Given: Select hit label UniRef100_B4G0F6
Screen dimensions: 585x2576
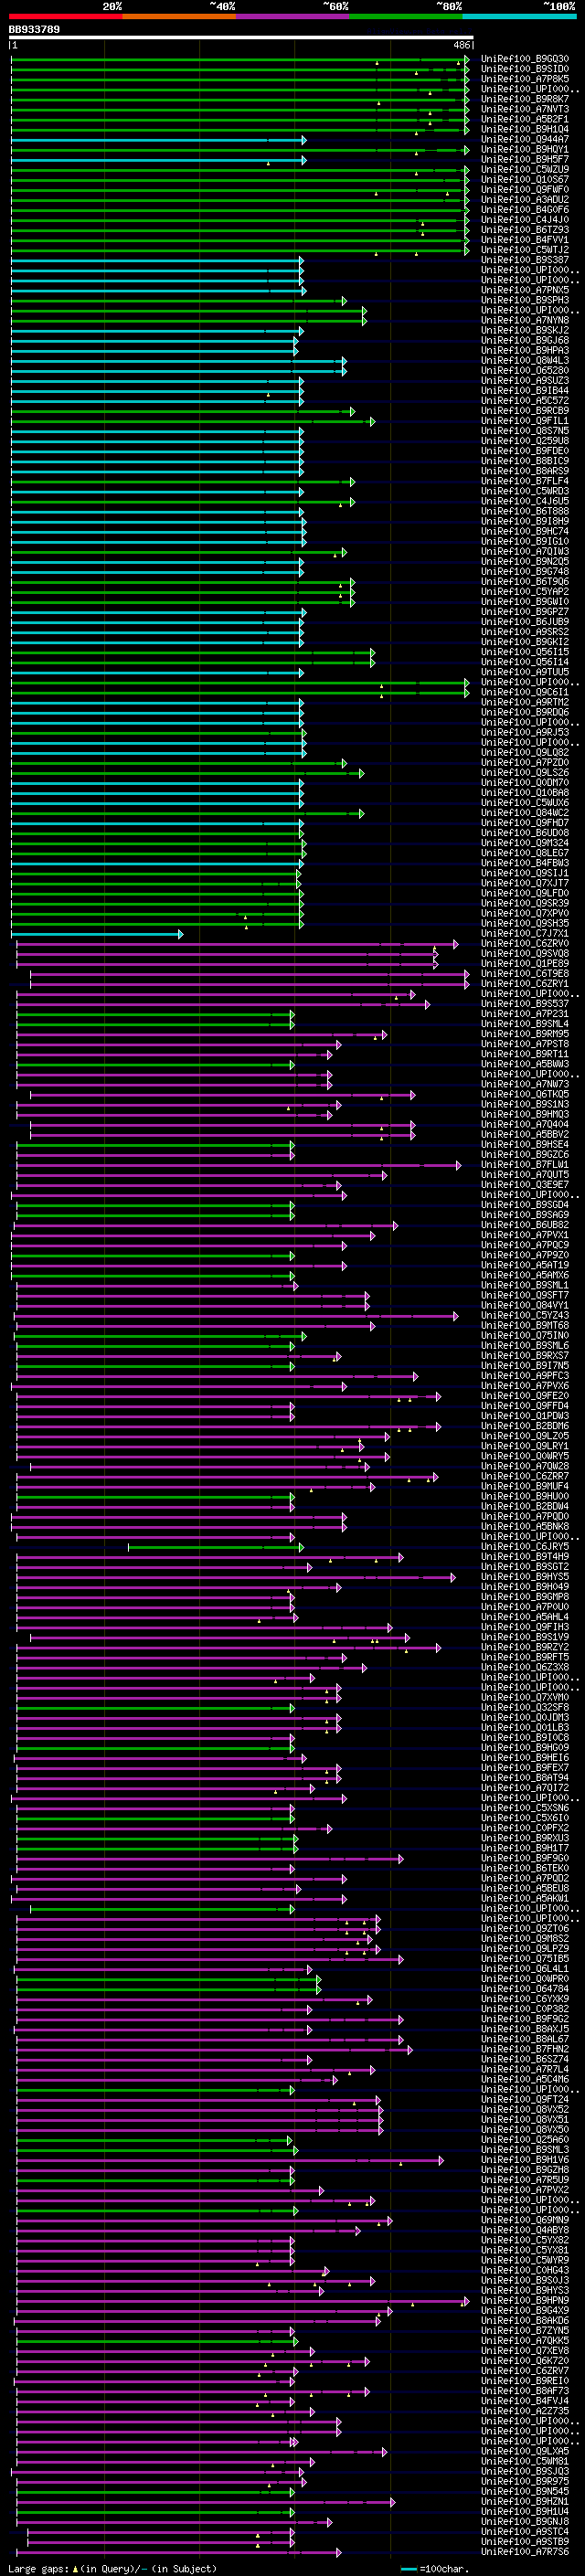Looking at the screenshot, I should click(525, 209).
